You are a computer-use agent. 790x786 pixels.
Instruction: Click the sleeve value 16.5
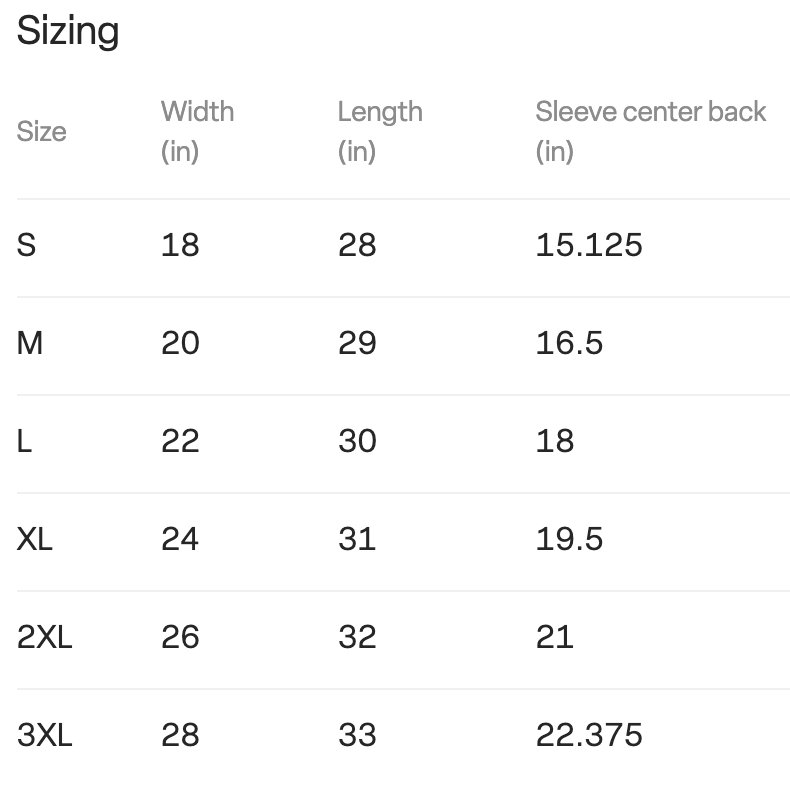pyautogui.click(x=569, y=343)
